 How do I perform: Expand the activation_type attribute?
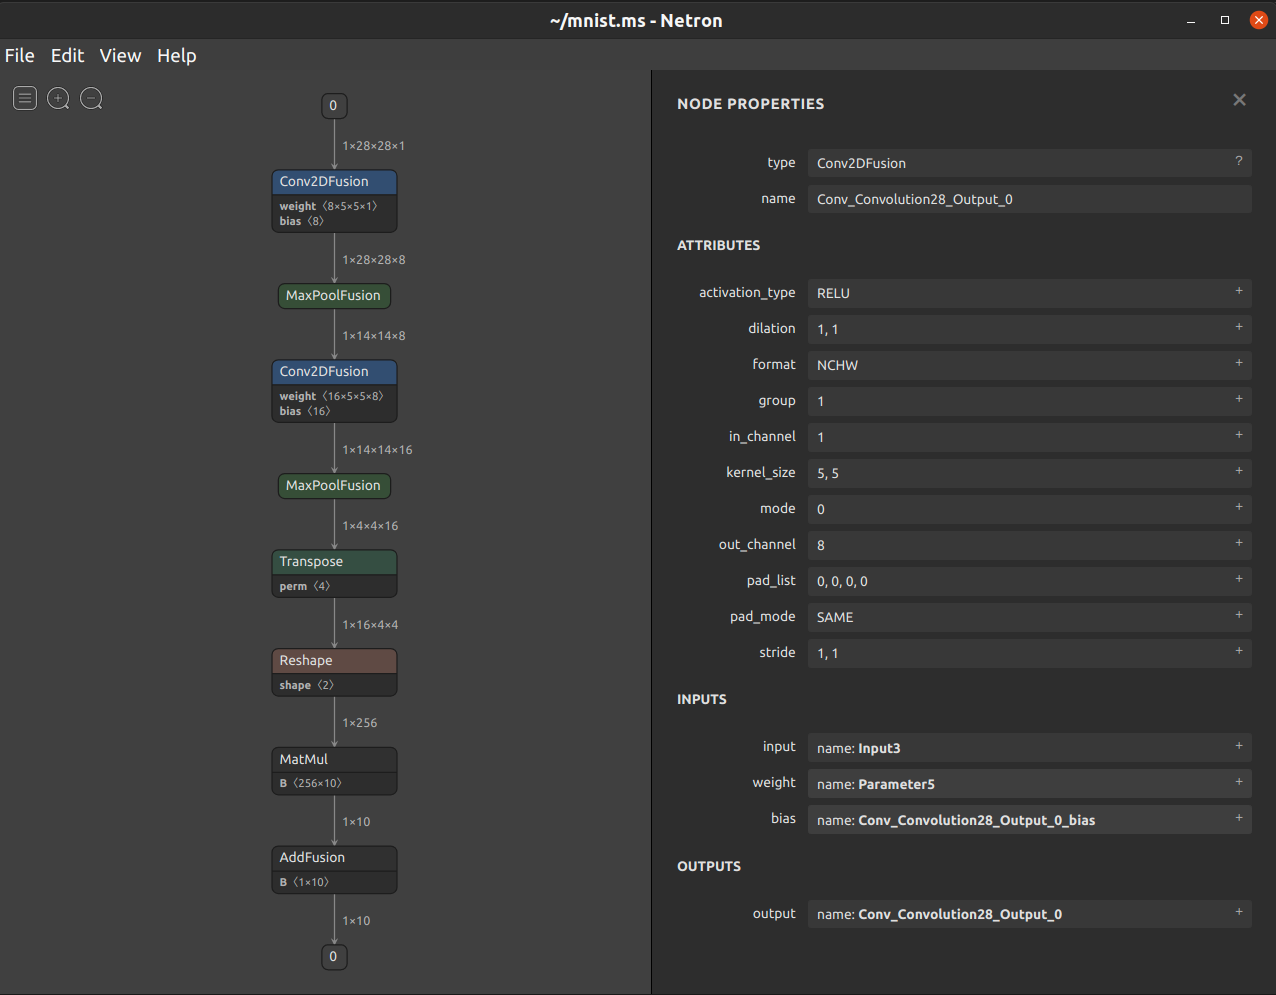(x=1238, y=292)
